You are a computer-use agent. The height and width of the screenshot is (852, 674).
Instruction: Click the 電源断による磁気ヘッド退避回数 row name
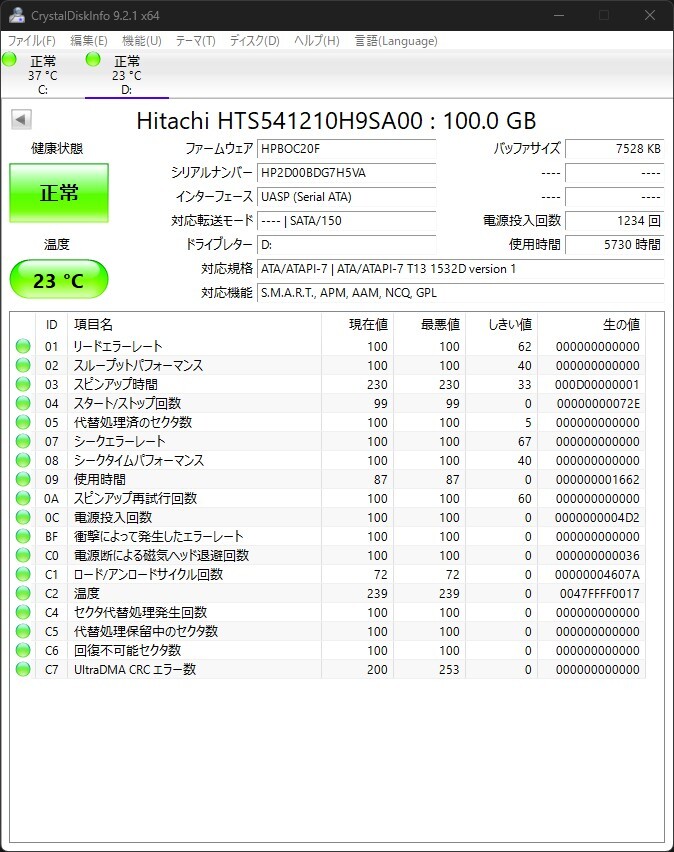161,555
